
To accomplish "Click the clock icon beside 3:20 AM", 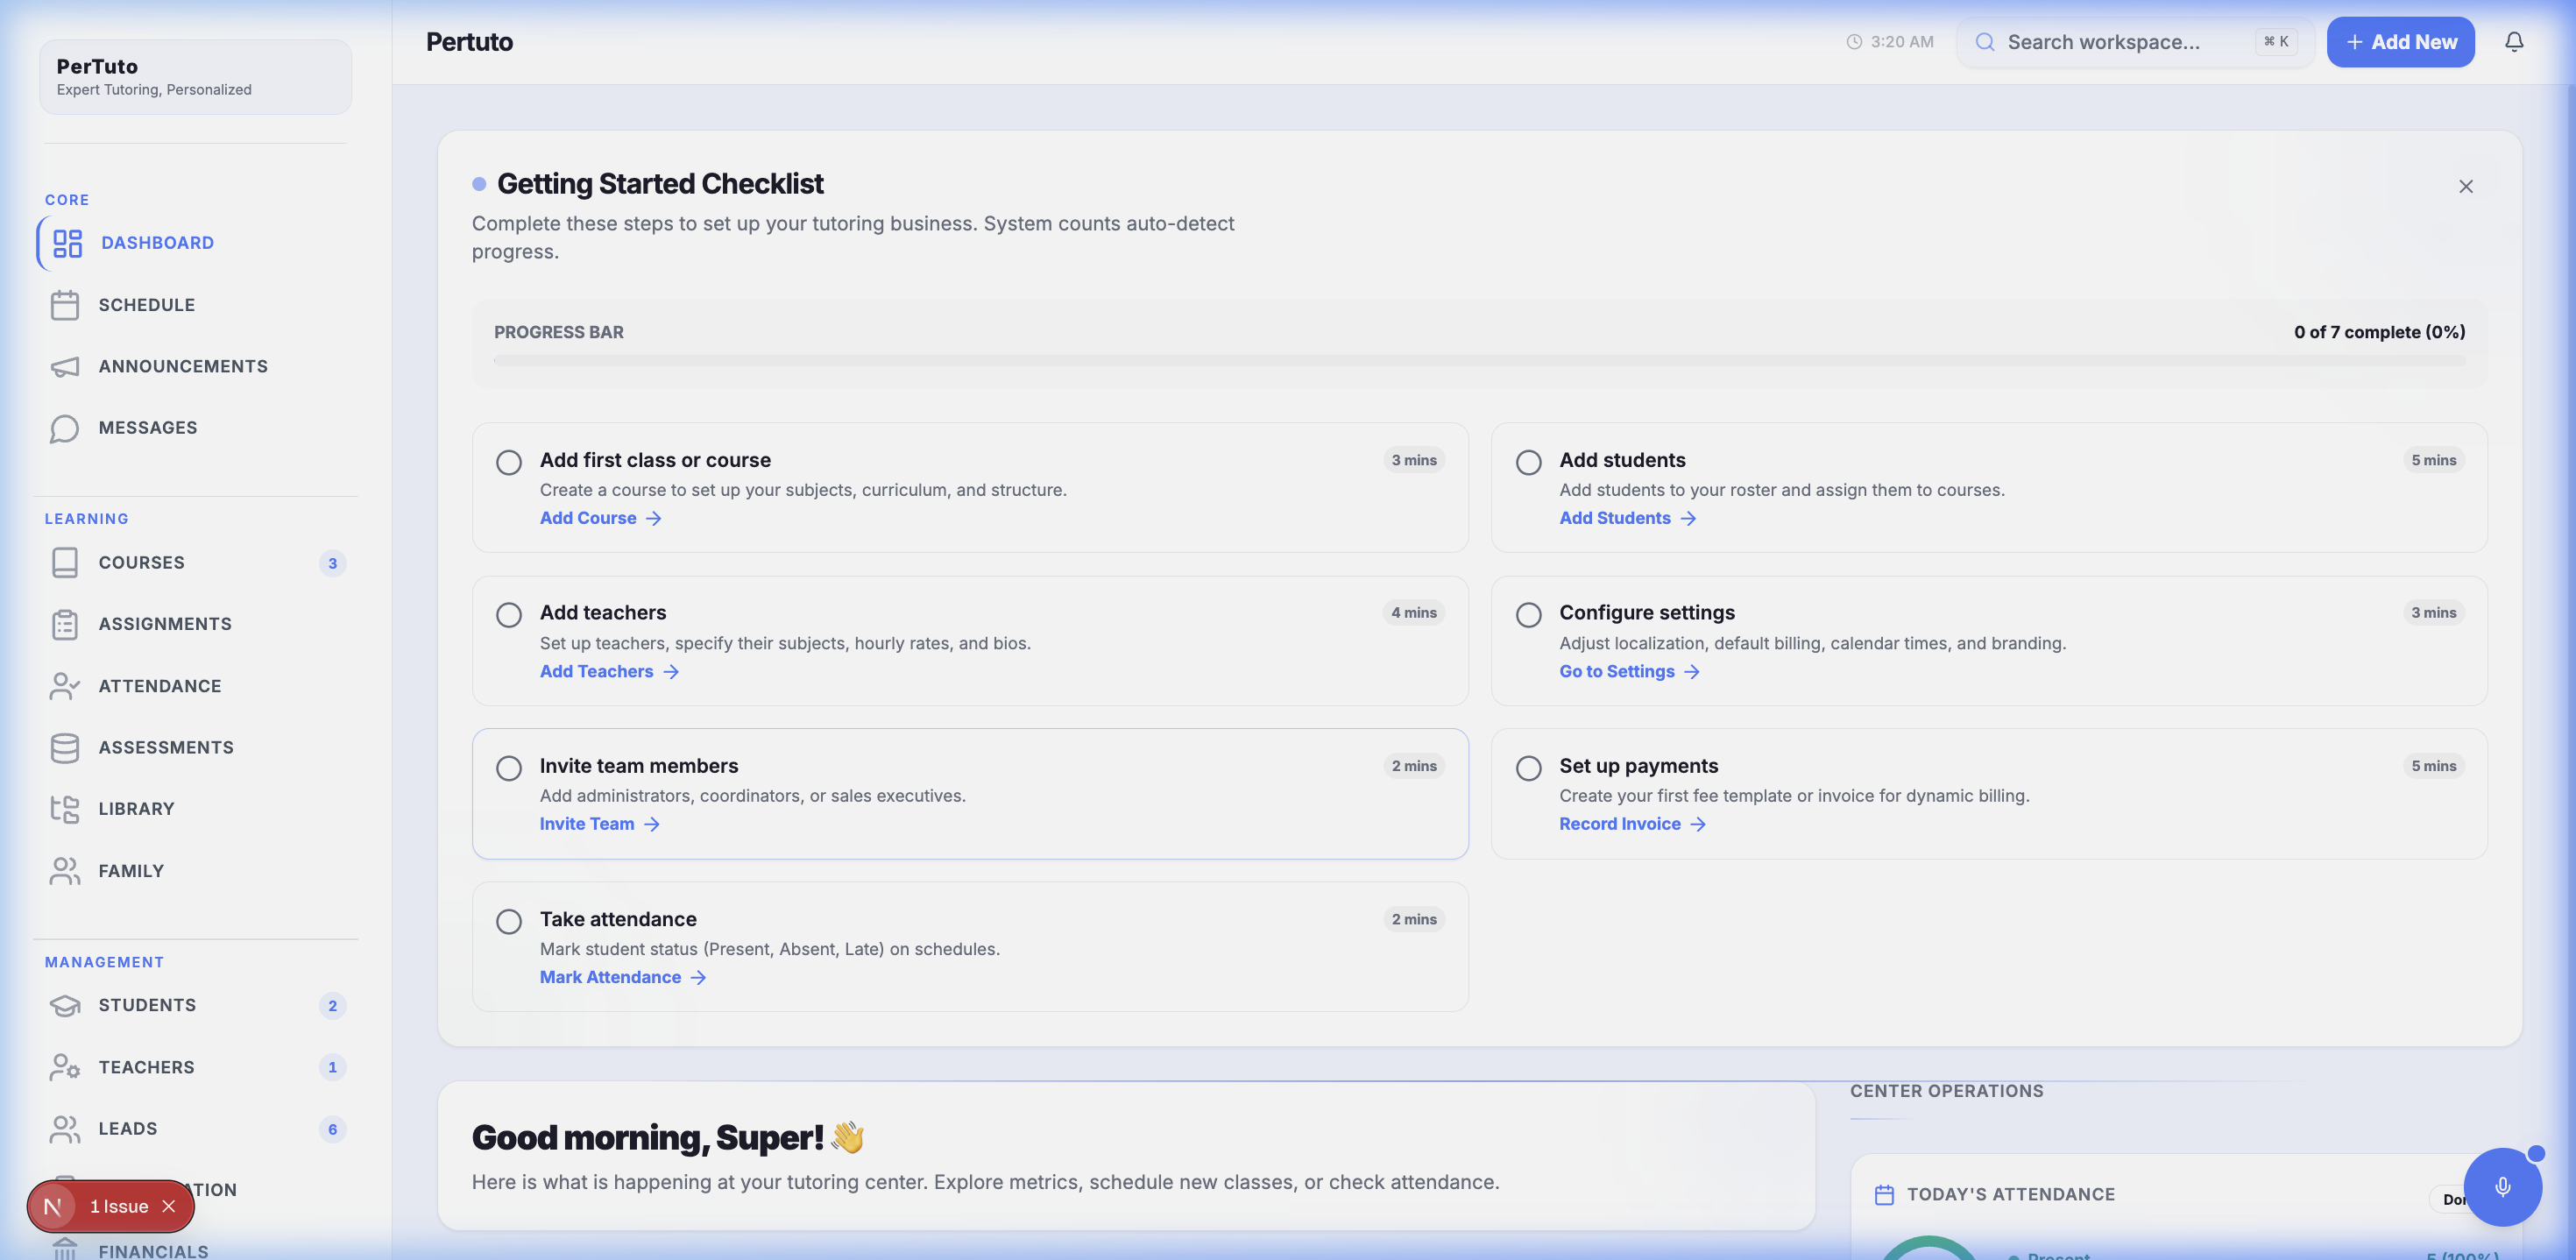I will coord(1854,42).
